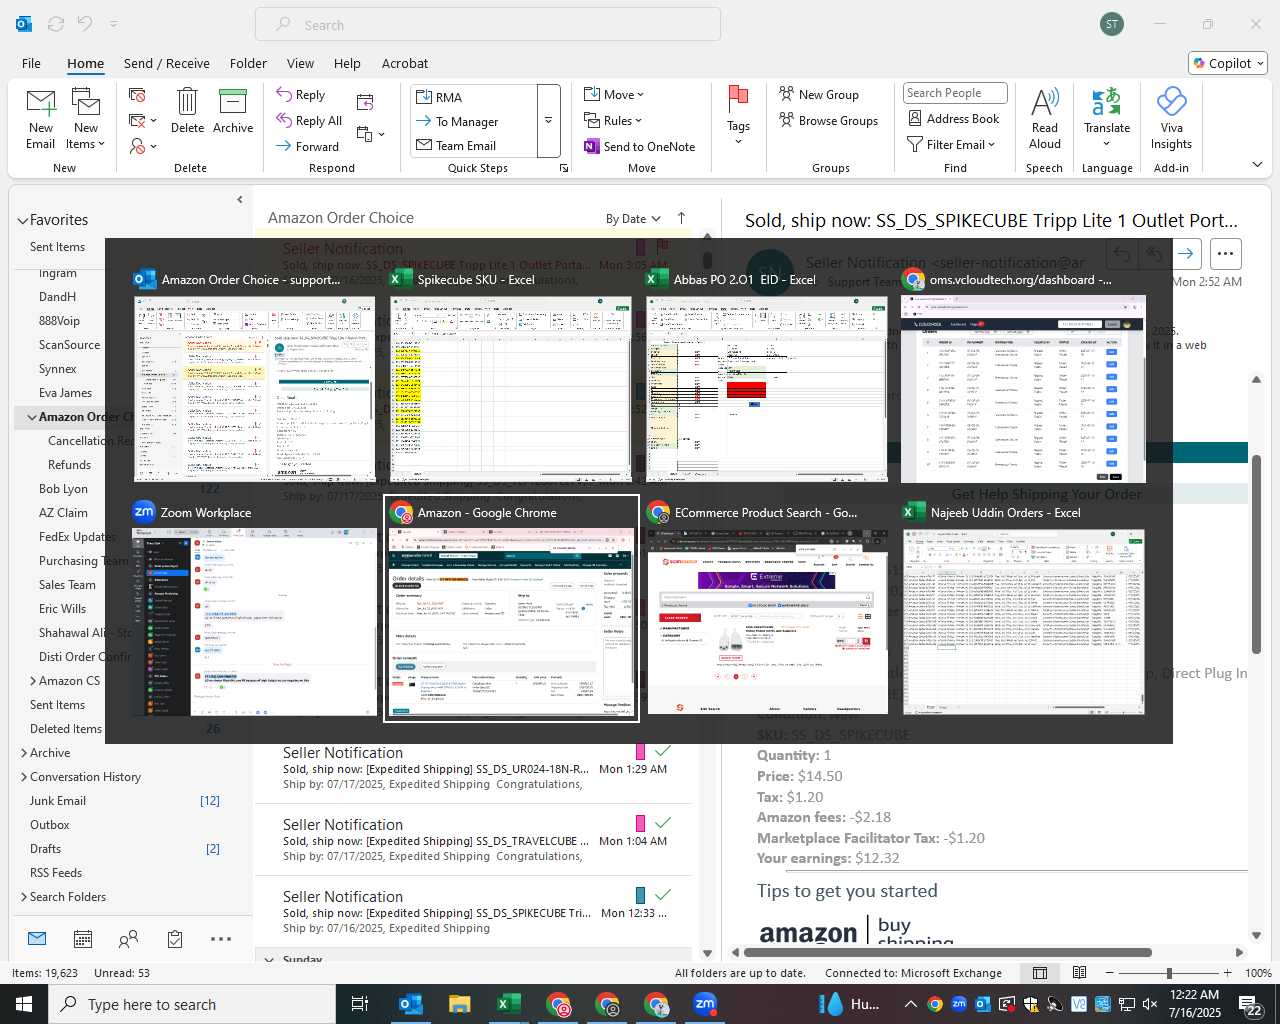
Task: Switch to Spikecube SKU Excel window thumbnail
Action: coord(511,378)
